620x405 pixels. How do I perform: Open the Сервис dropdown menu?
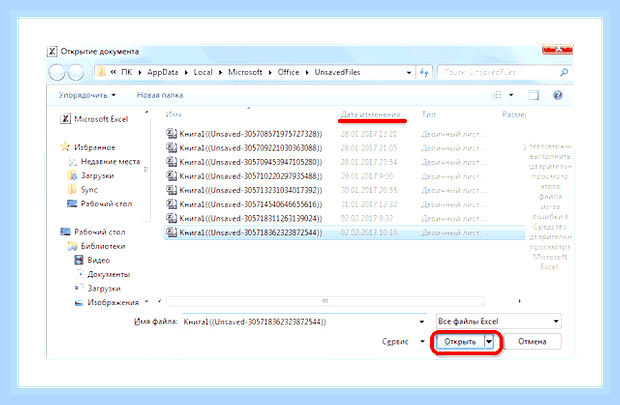click(403, 341)
